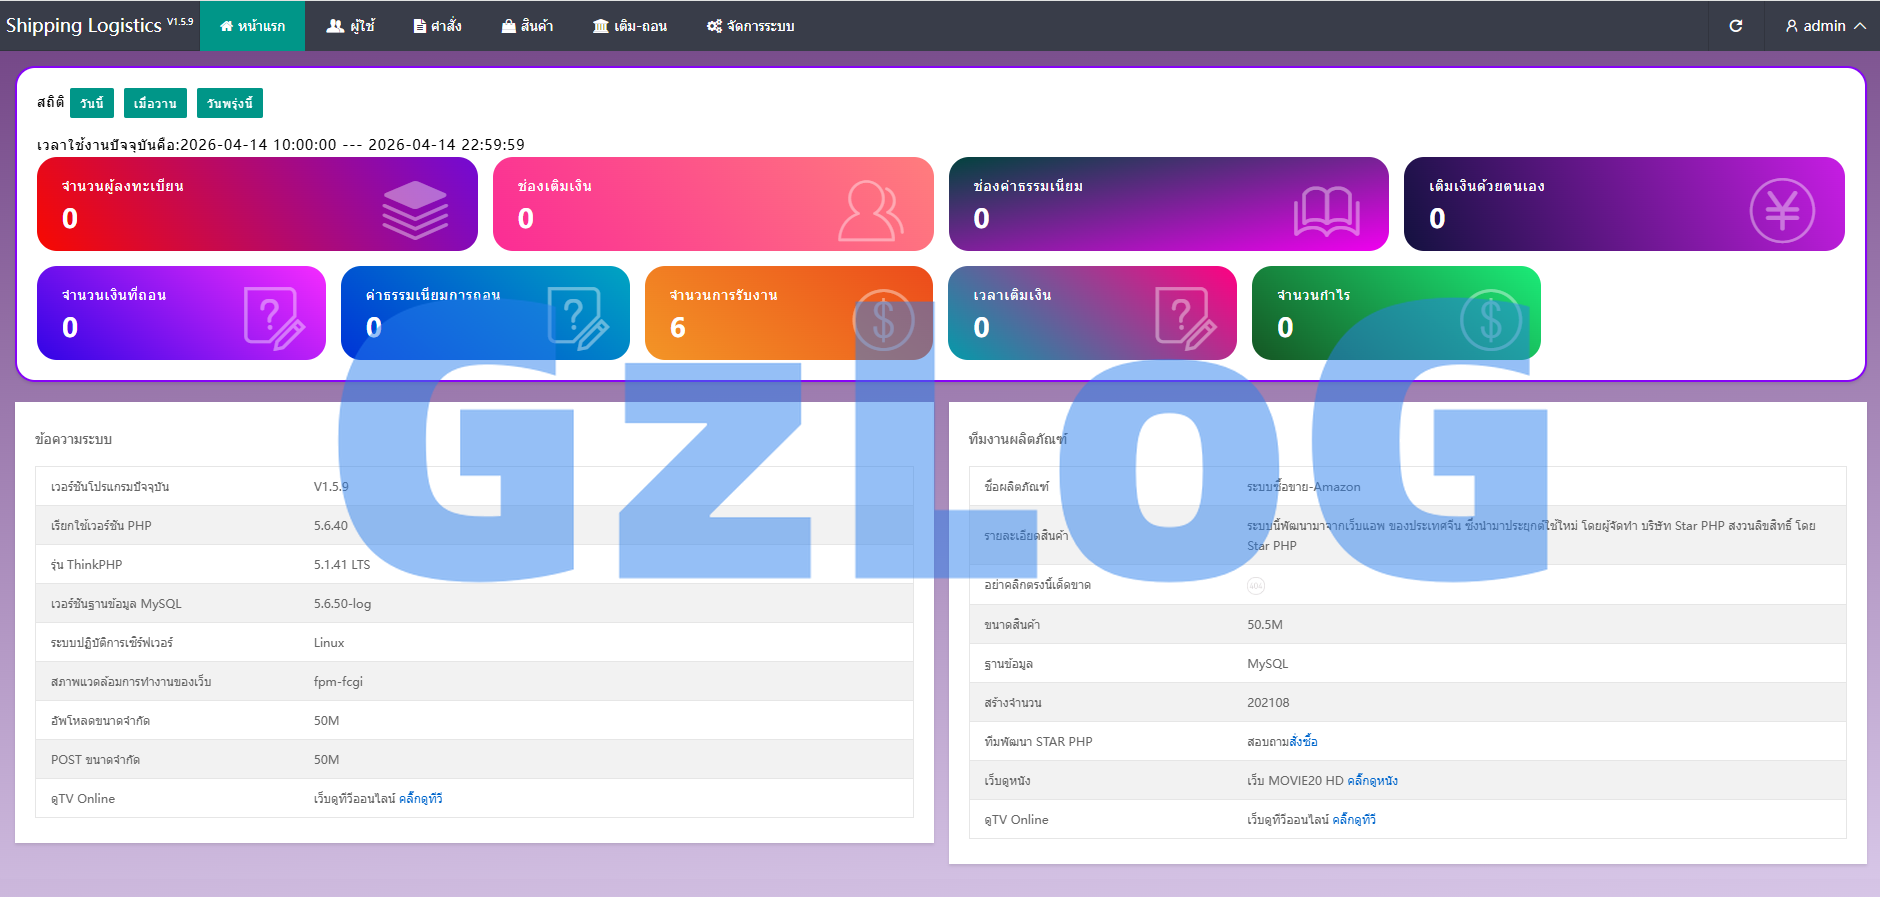Viewport: 1880px width, 897px height.
Task: Click the yen circle icon on self top-up card
Action: point(1781,210)
